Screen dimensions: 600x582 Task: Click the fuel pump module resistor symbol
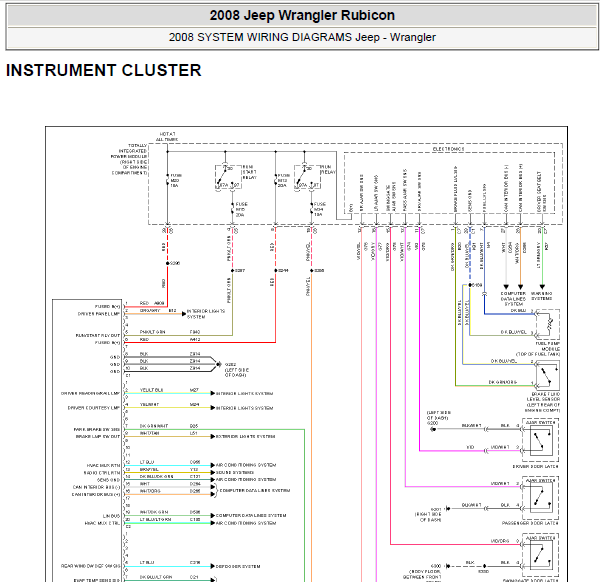(x=550, y=324)
